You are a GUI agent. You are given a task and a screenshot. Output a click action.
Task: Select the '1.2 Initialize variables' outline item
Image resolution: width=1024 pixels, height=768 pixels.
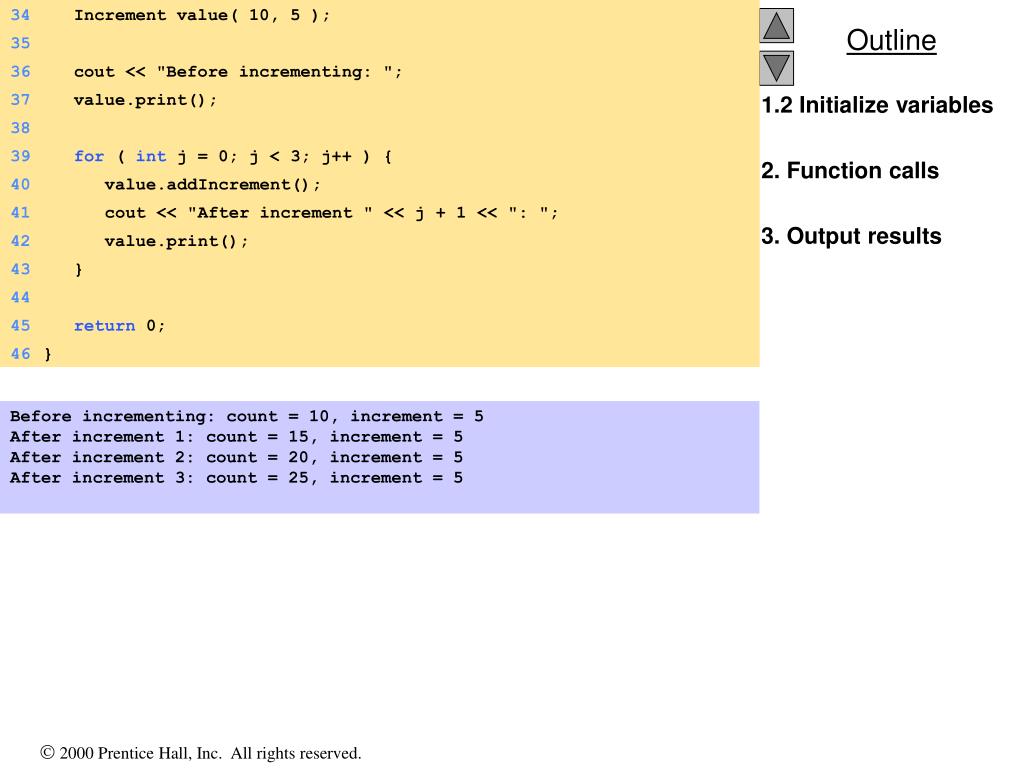pos(877,105)
